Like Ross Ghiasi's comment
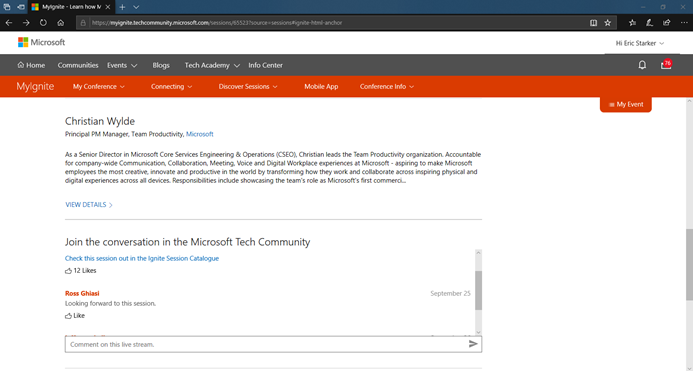Viewport: 693px width, 371px height. pyautogui.click(x=75, y=316)
